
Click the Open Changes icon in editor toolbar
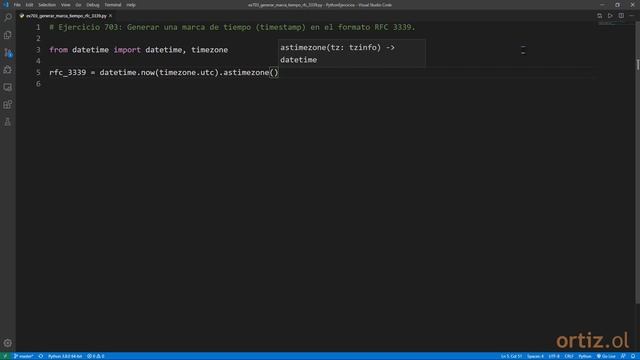600,16
